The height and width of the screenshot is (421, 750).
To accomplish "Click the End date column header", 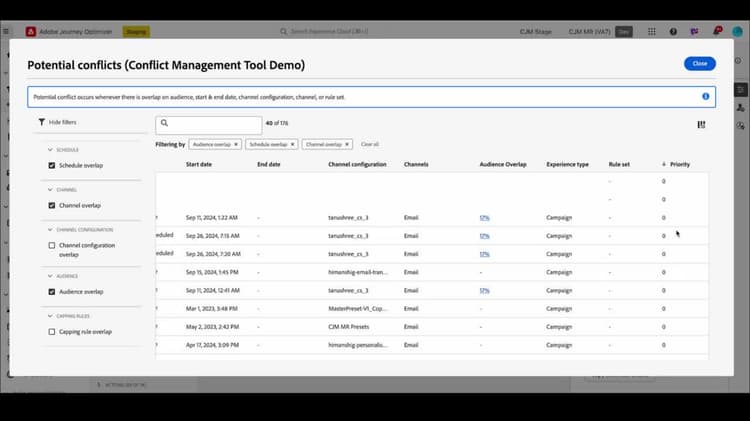I will click(x=269, y=165).
